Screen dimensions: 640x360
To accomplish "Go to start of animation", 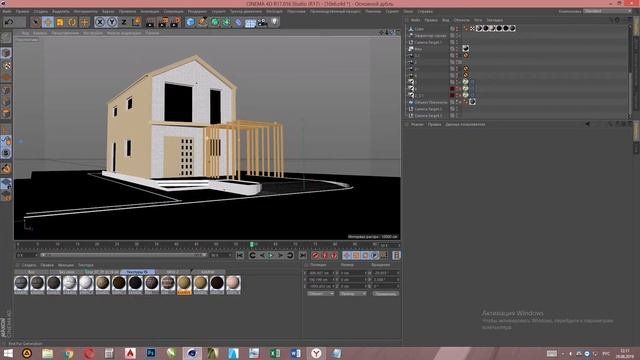I will point(240,256).
